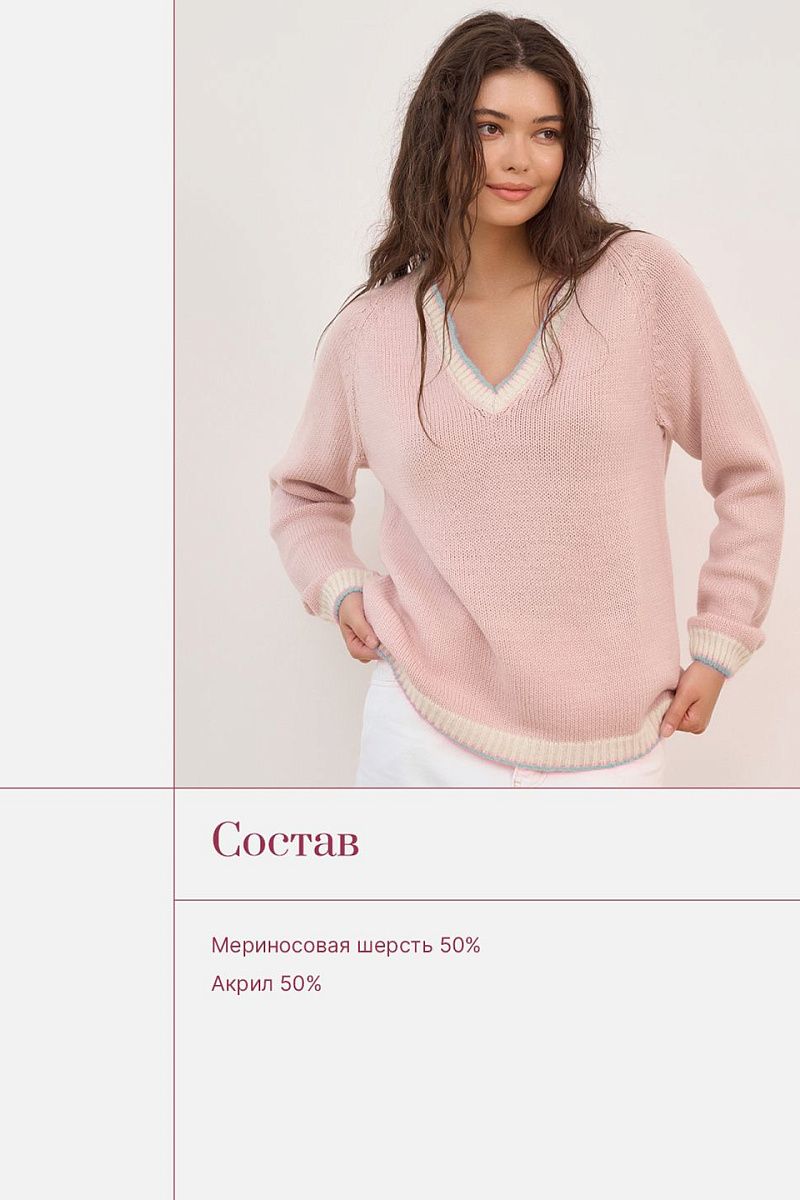800x1200 pixels.
Task: Click the striped cuff on the raised sleeve
Action: (343, 594)
